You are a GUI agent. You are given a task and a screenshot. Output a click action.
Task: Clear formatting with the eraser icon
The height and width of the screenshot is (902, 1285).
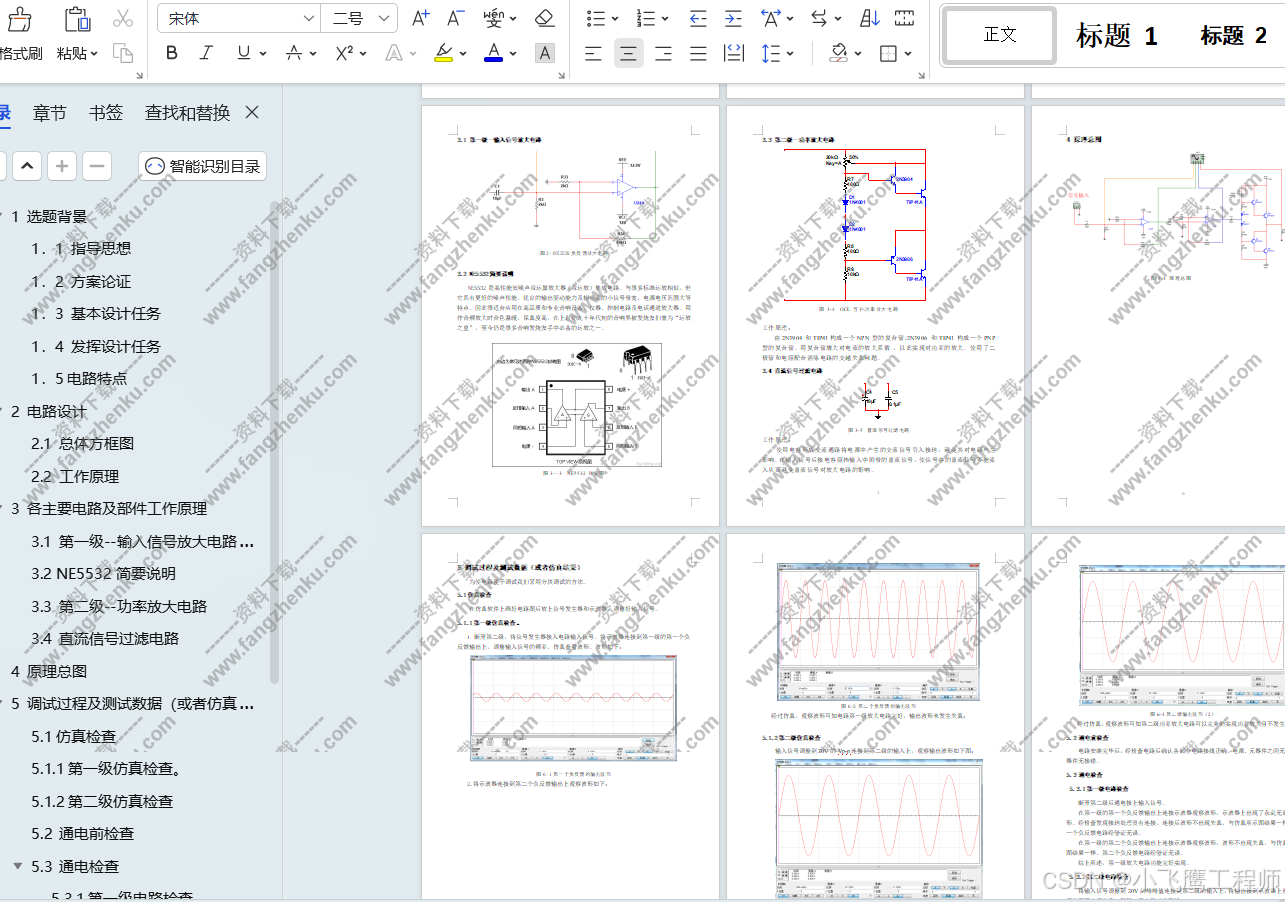[x=544, y=18]
